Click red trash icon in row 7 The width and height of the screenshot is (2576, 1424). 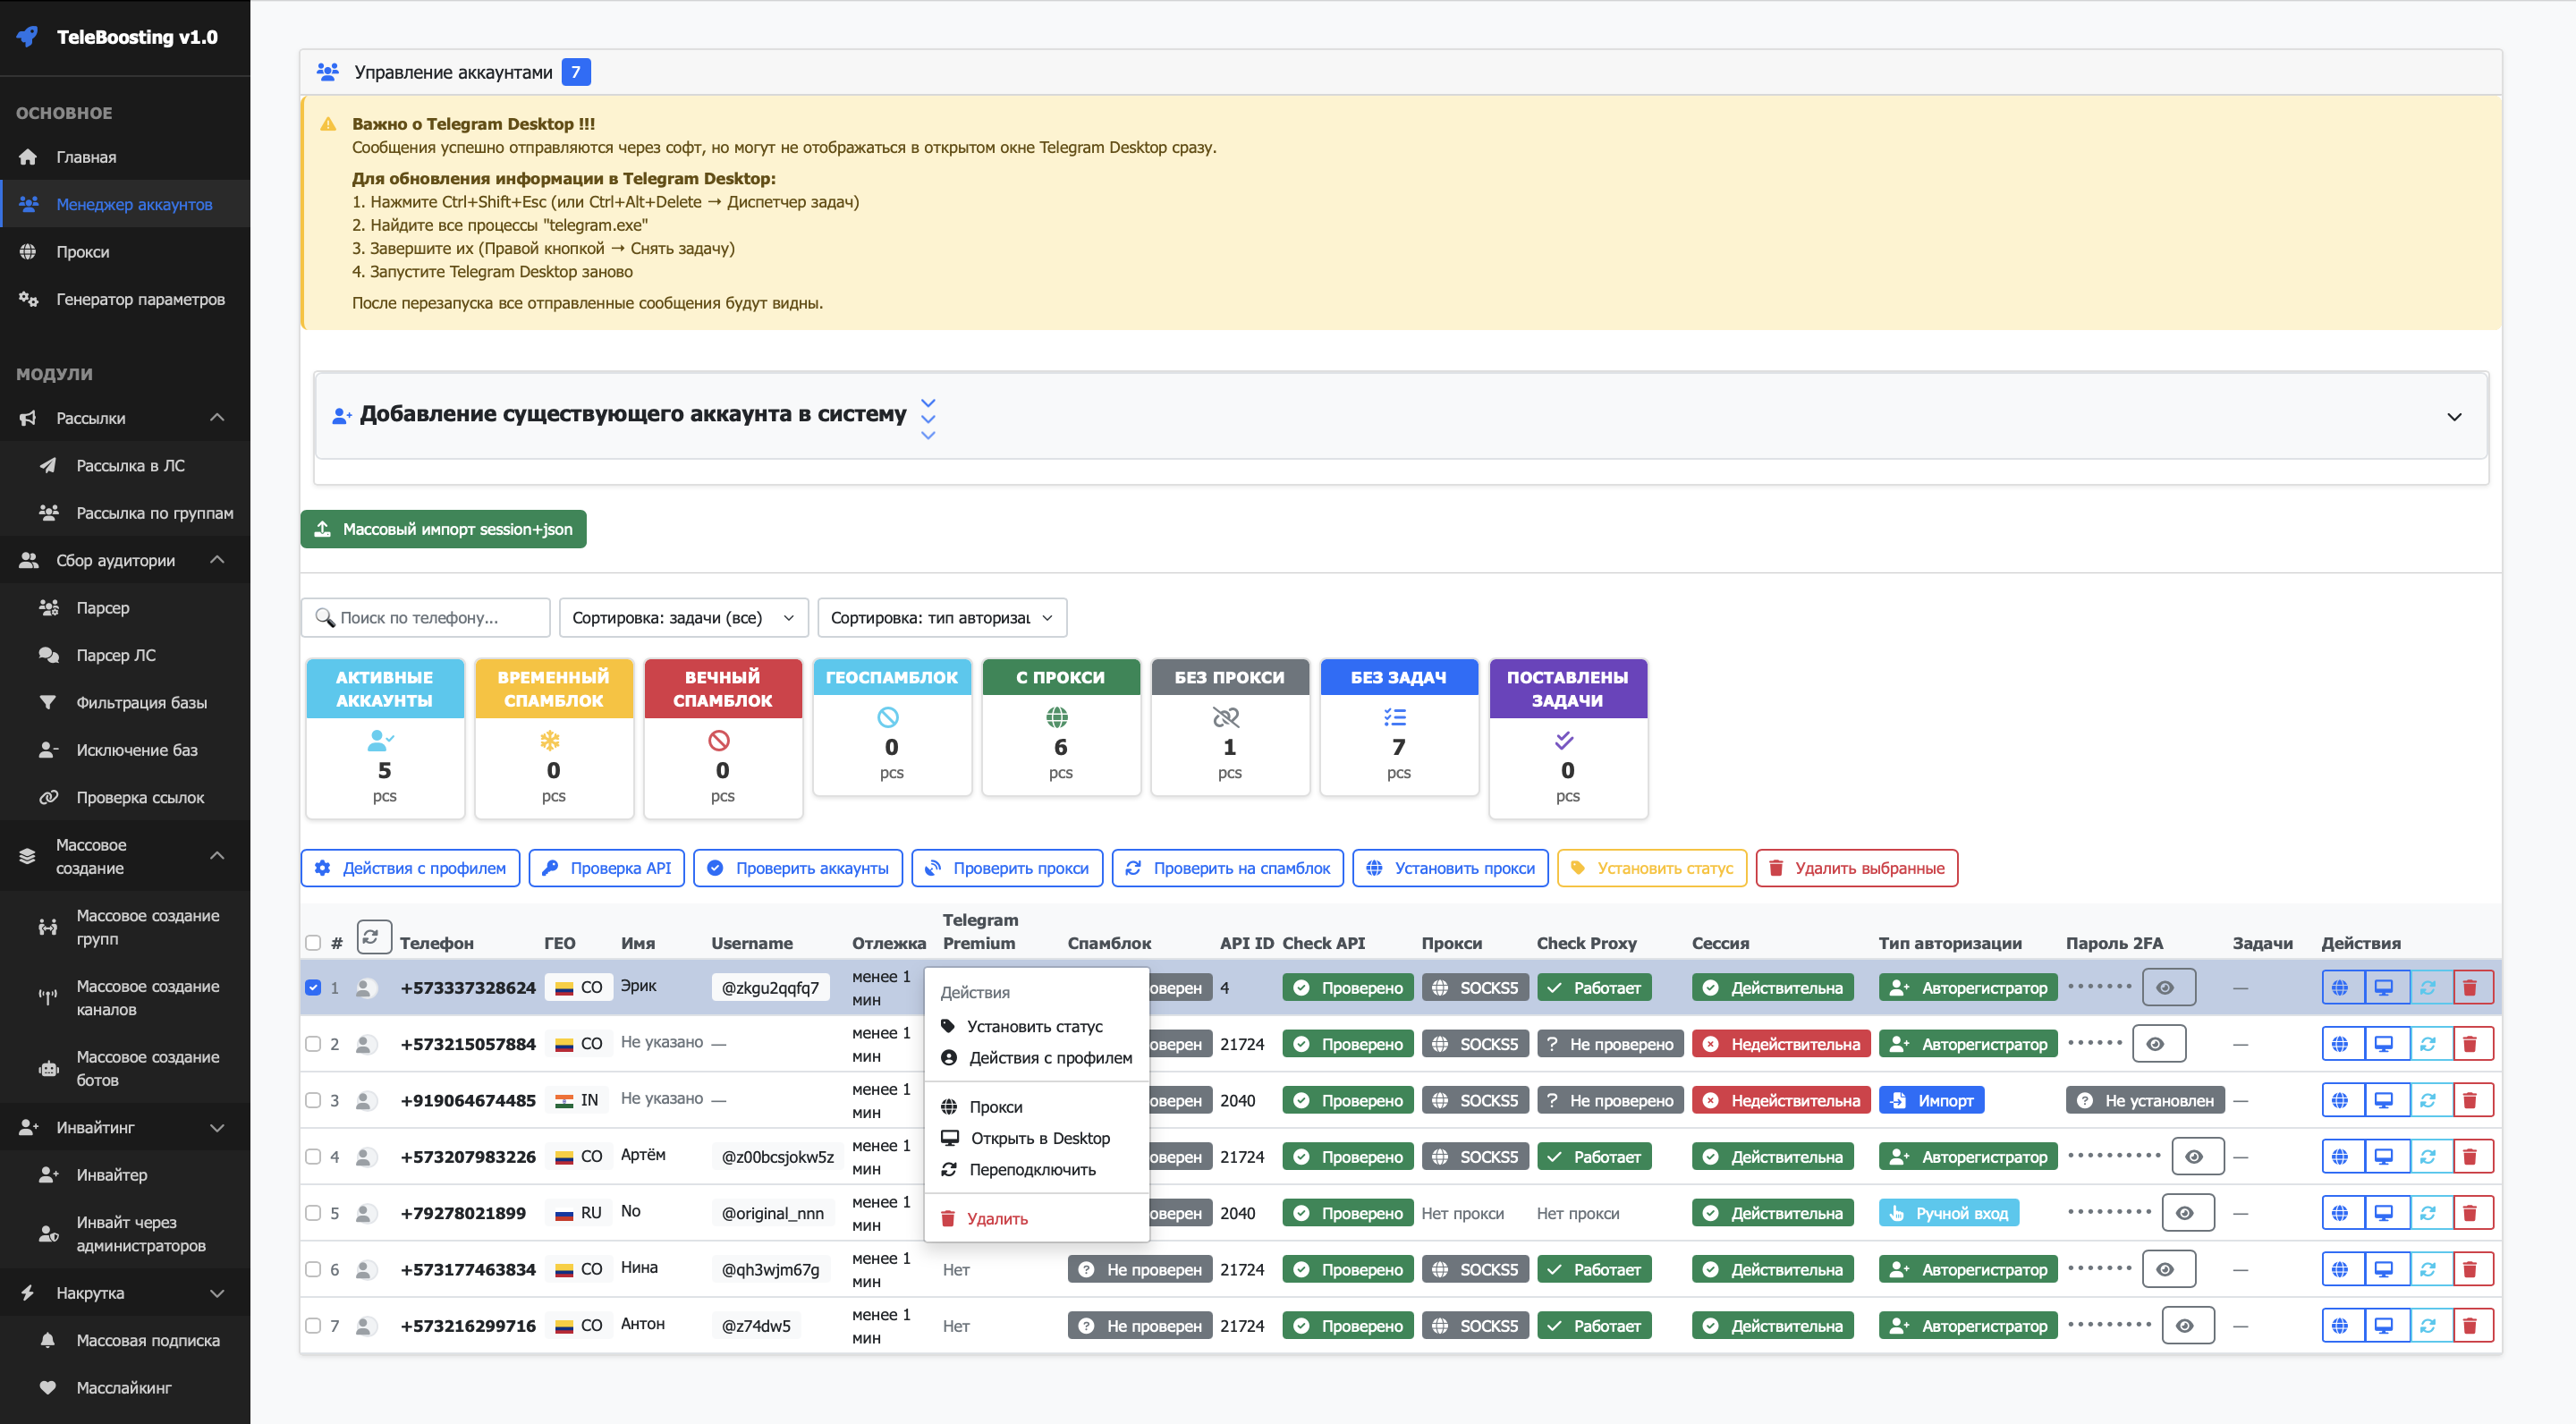tap(2469, 1325)
